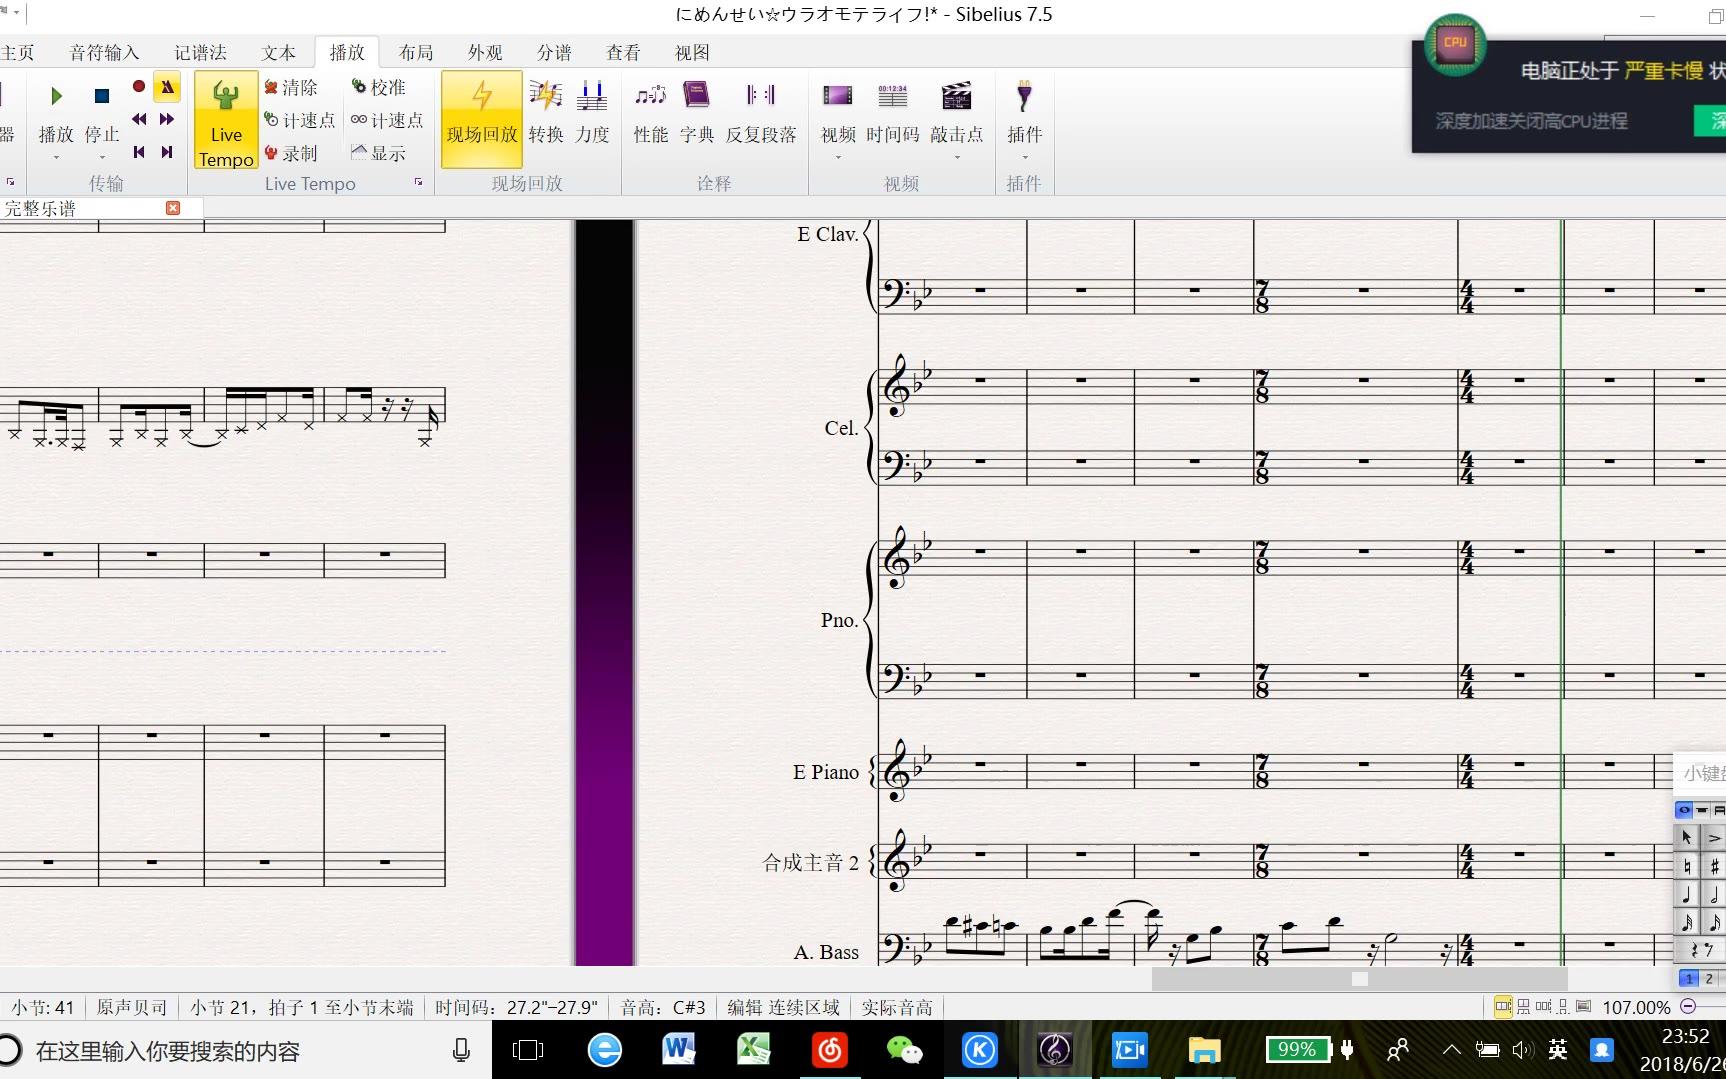Close the Full Score (完整乐谱) document tab
Image resolution: width=1726 pixels, height=1079 pixels.
click(x=173, y=208)
